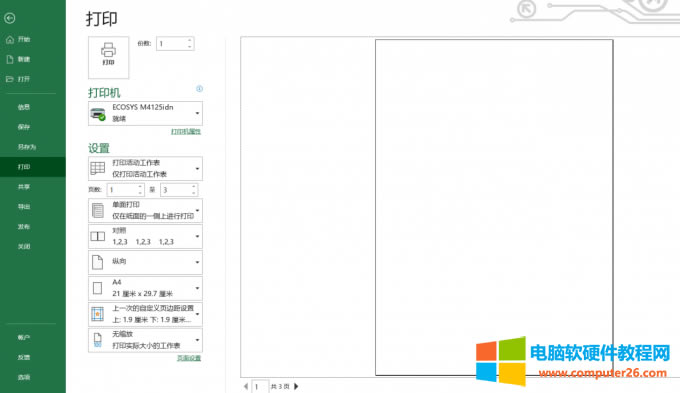Image resolution: width=680 pixels, height=393 pixels.
Task: Open the 单面打印 single-sided dropdown
Action: coord(145,210)
